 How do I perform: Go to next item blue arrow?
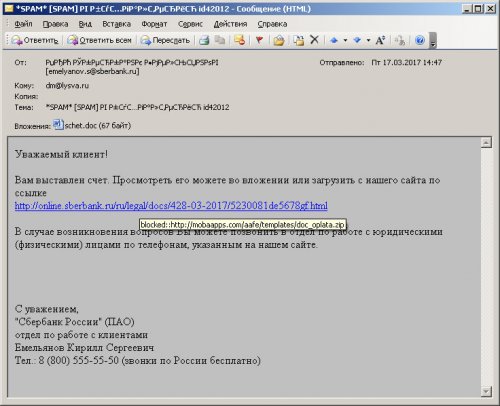tap(357, 40)
